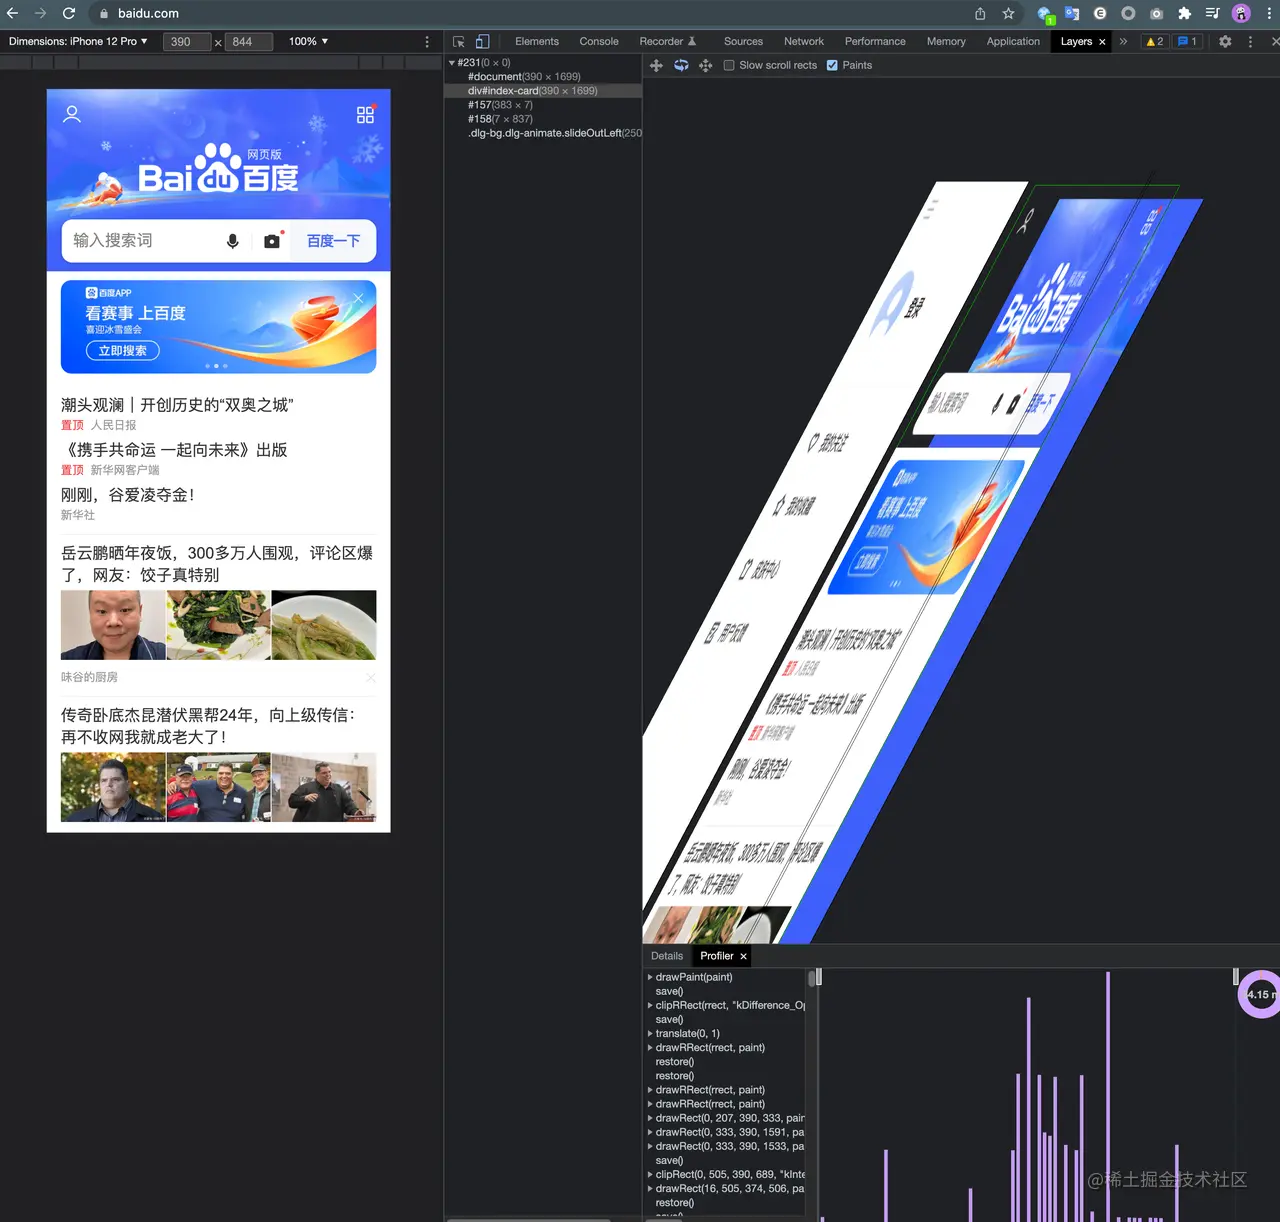Click the browser back arrow
Screen dimensions: 1280x1222
13,14
